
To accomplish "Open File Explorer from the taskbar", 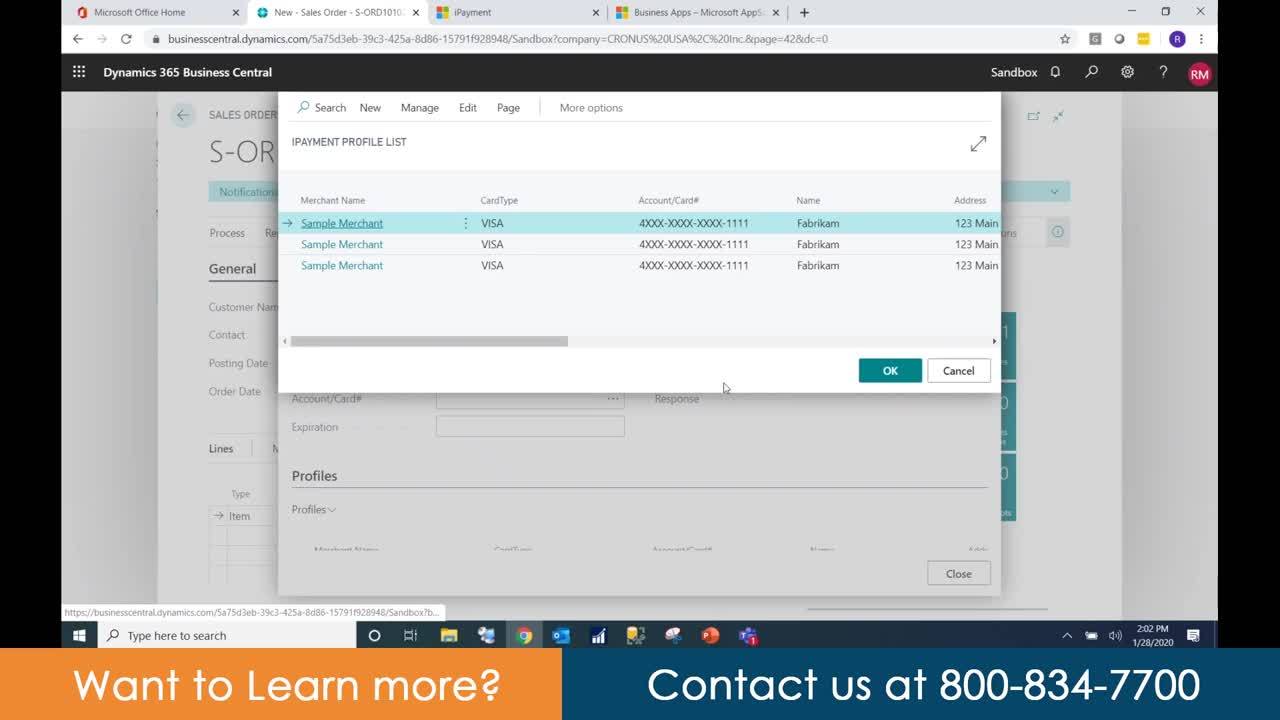I will pyautogui.click(x=449, y=635).
